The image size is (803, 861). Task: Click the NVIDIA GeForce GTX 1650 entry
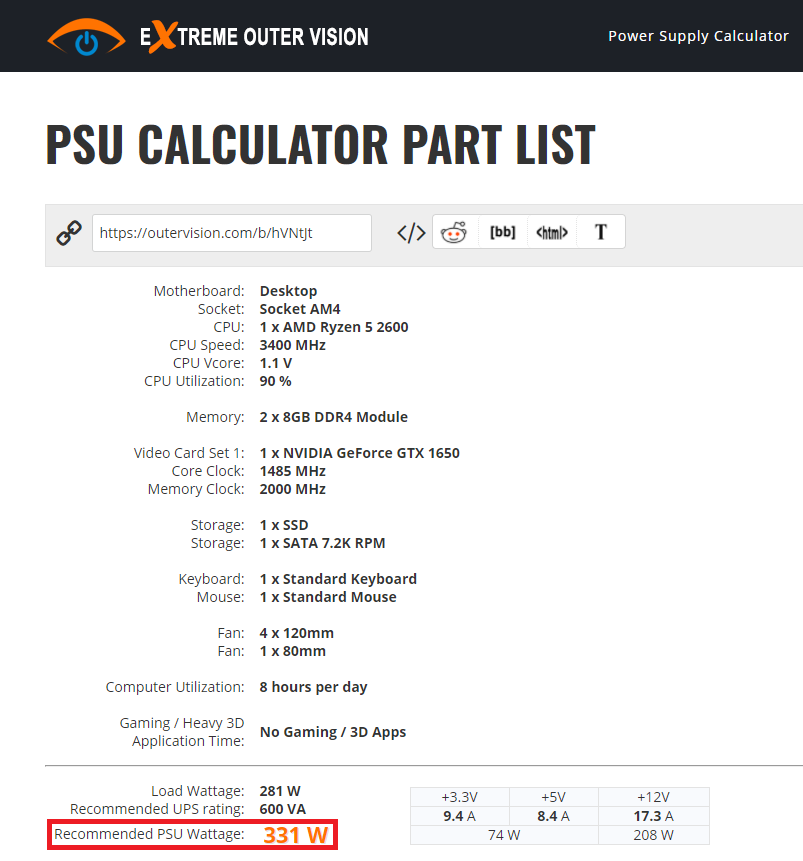pyautogui.click(x=360, y=453)
